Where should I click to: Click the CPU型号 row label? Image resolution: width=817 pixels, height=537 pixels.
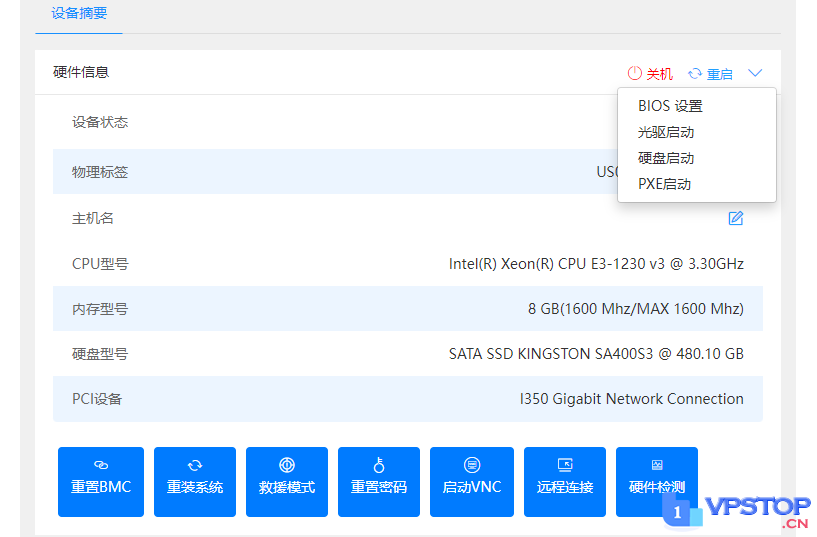pos(100,264)
